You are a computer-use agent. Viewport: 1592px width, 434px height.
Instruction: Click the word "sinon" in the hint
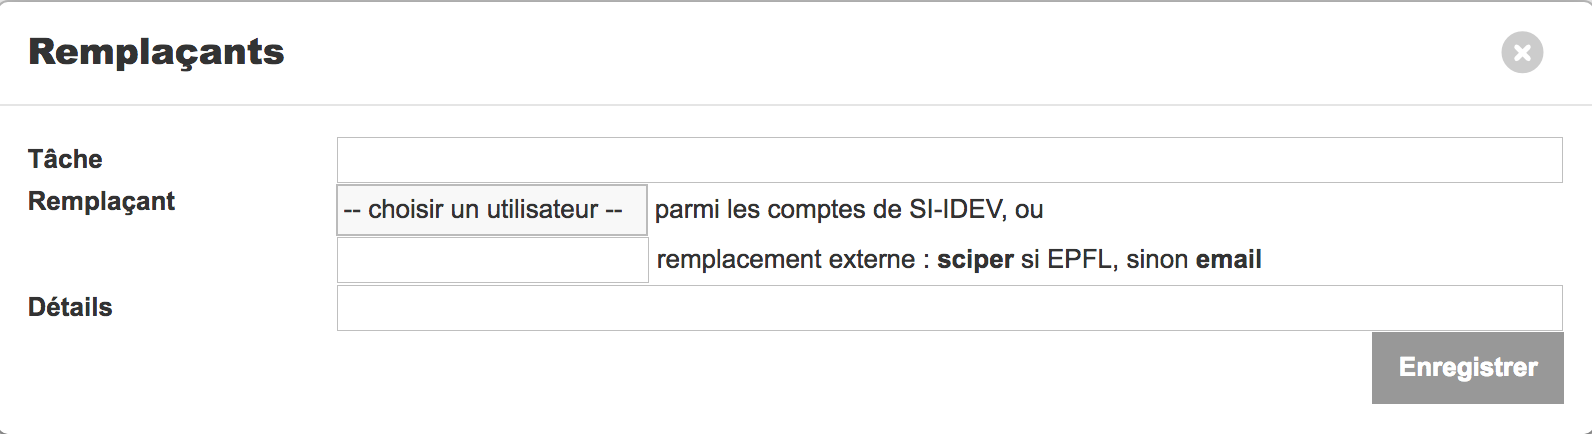tap(1157, 260)
